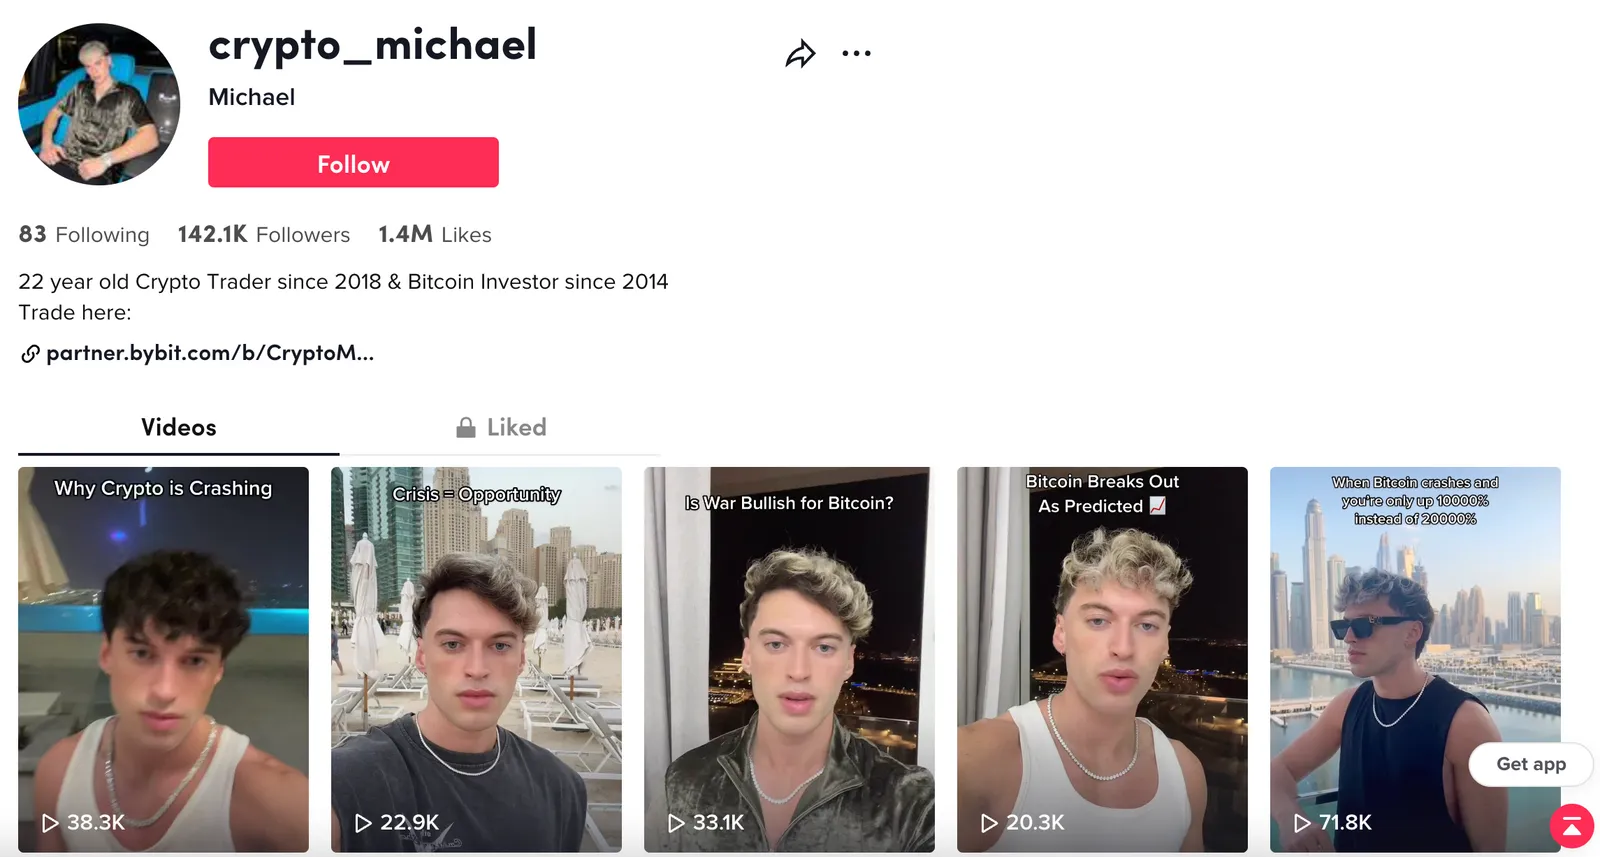The height and width of the screenshot is (857, 1600).
Task: View the 83 Following list
Action: (x=84, y=234)
